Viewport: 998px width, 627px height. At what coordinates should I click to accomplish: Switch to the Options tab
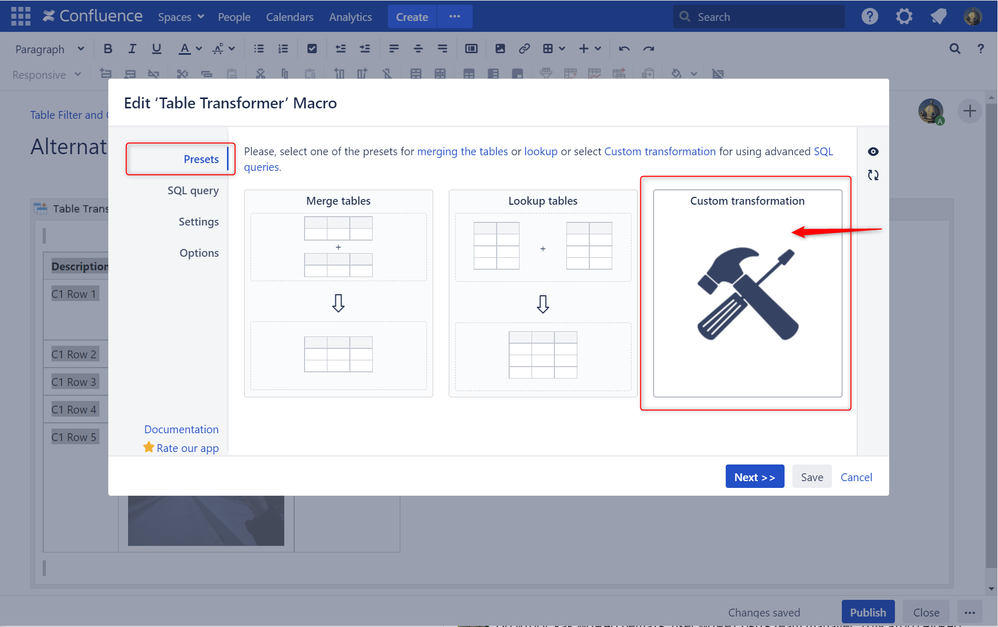point(199,253)
